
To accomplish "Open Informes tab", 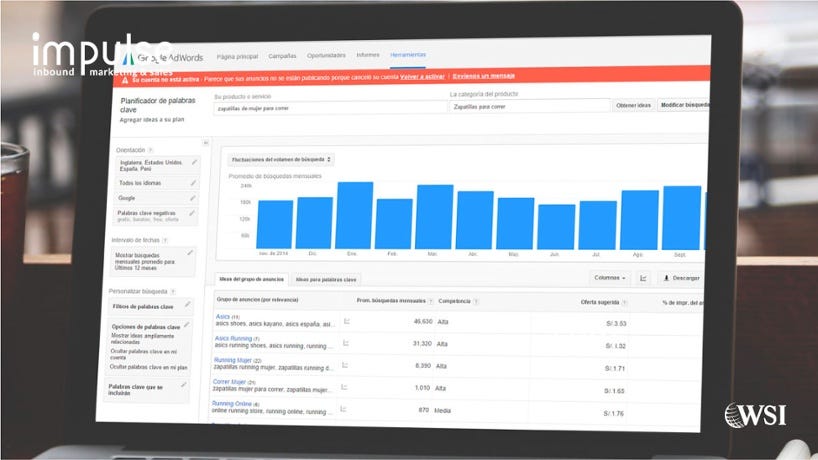I will click(368, 55).
